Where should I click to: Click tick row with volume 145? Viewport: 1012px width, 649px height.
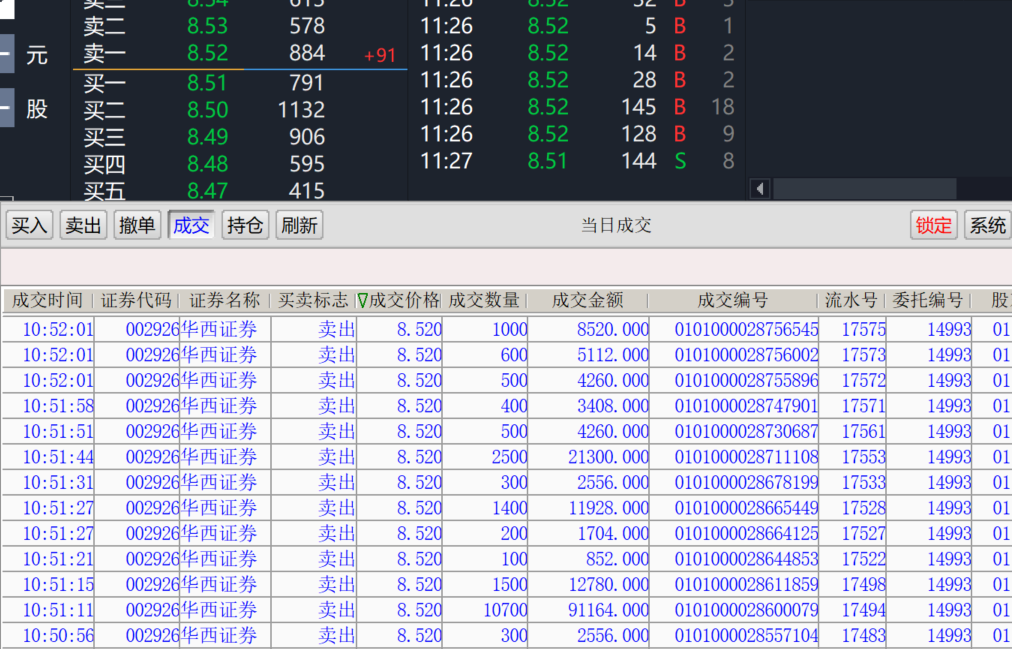point(578,107)
